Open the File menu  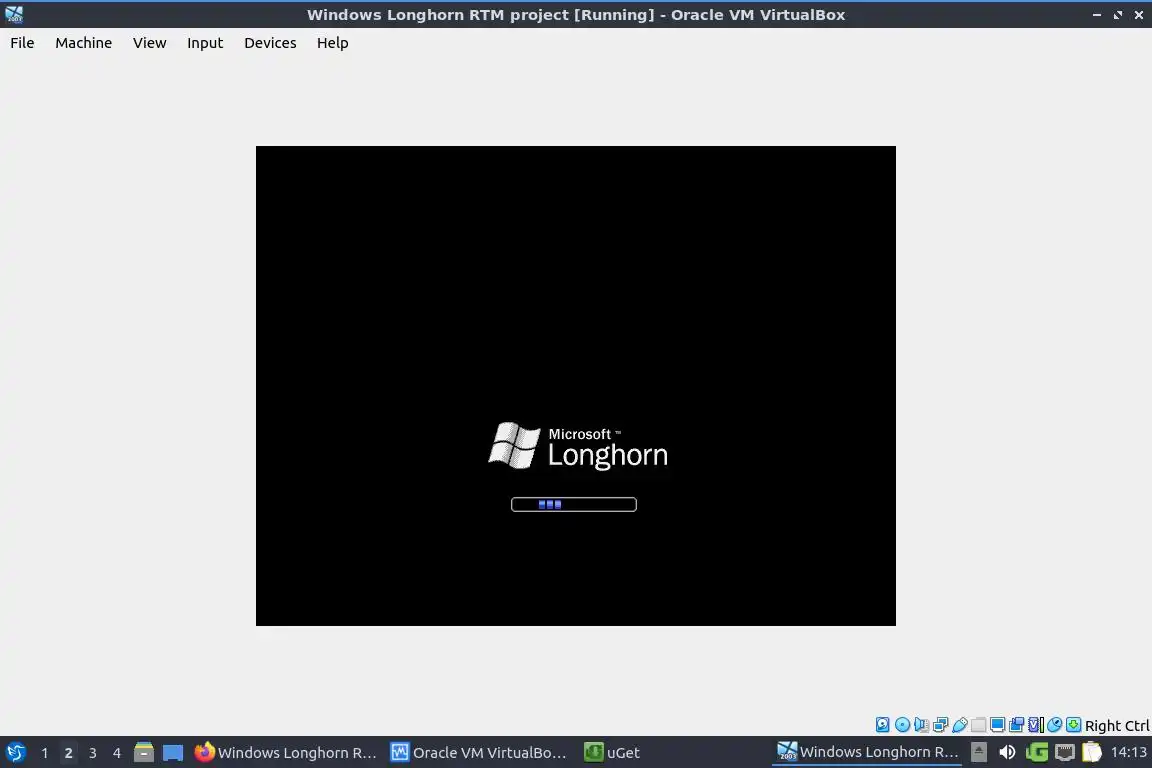[x=22, y=43]
